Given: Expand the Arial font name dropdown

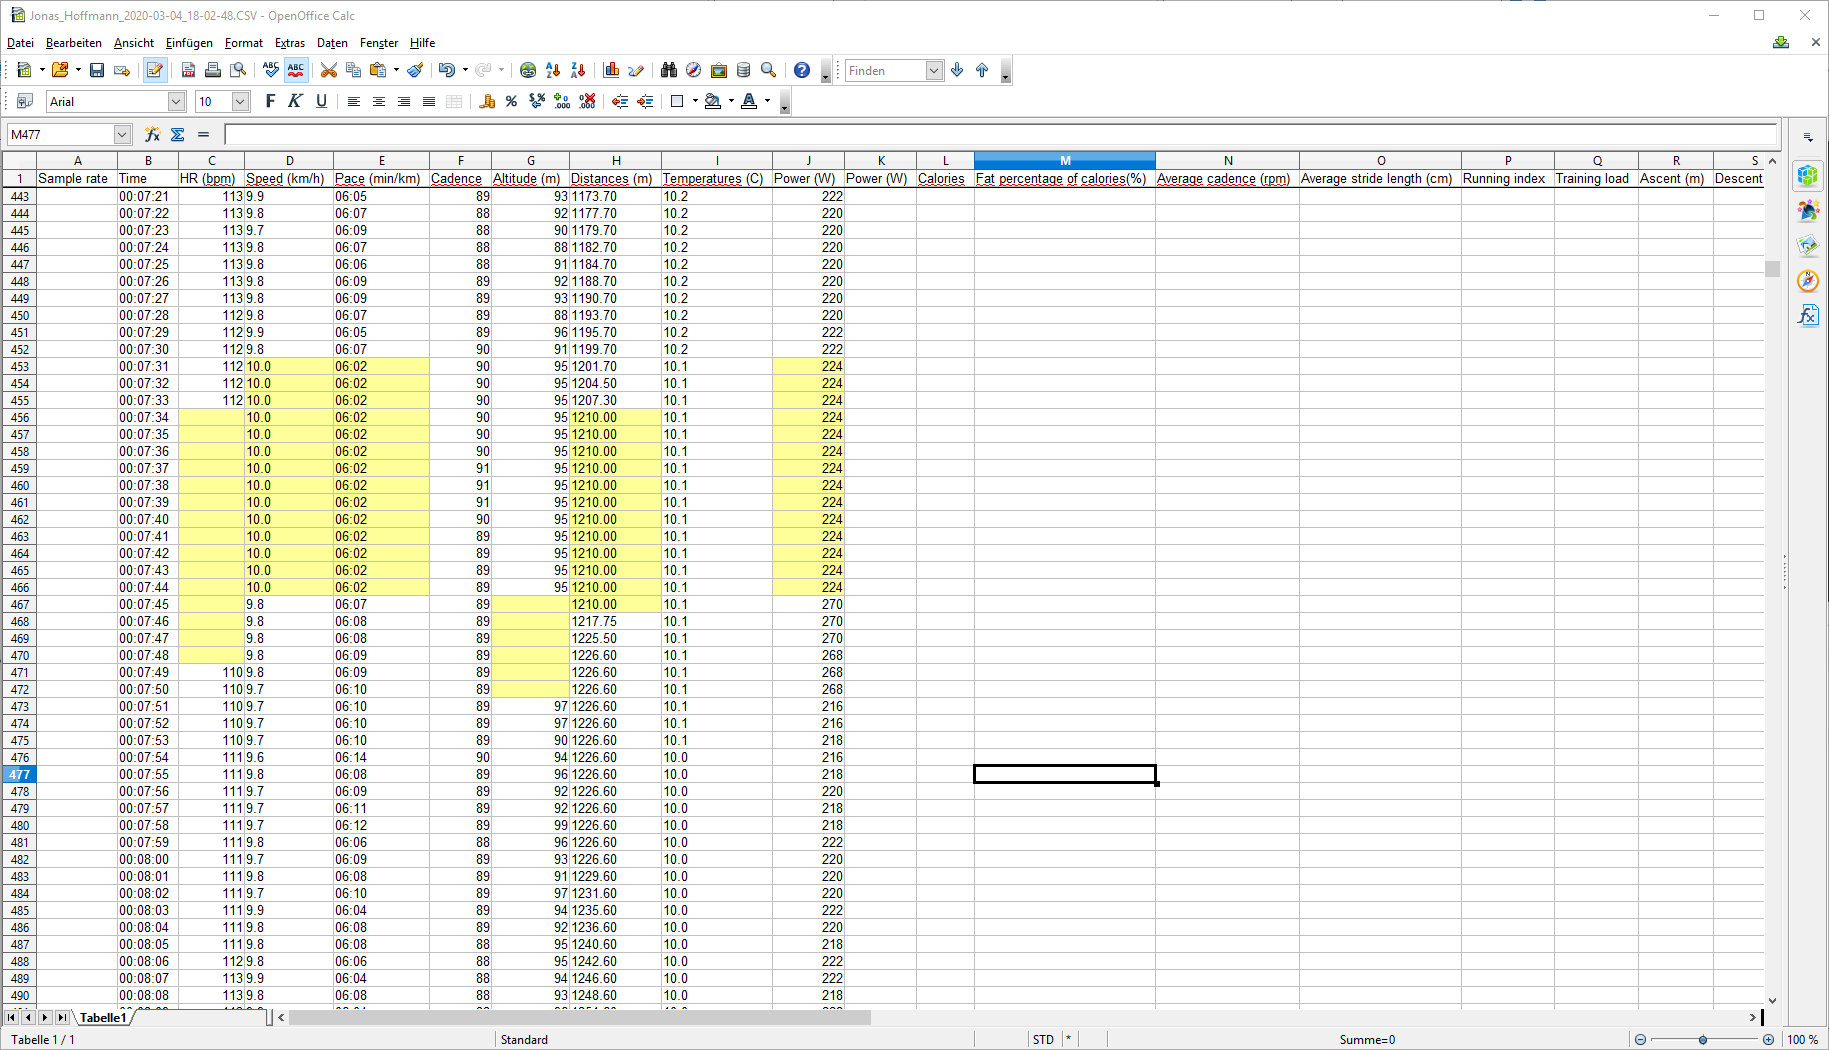Looking at the screenshot, I should coord(176,101).
